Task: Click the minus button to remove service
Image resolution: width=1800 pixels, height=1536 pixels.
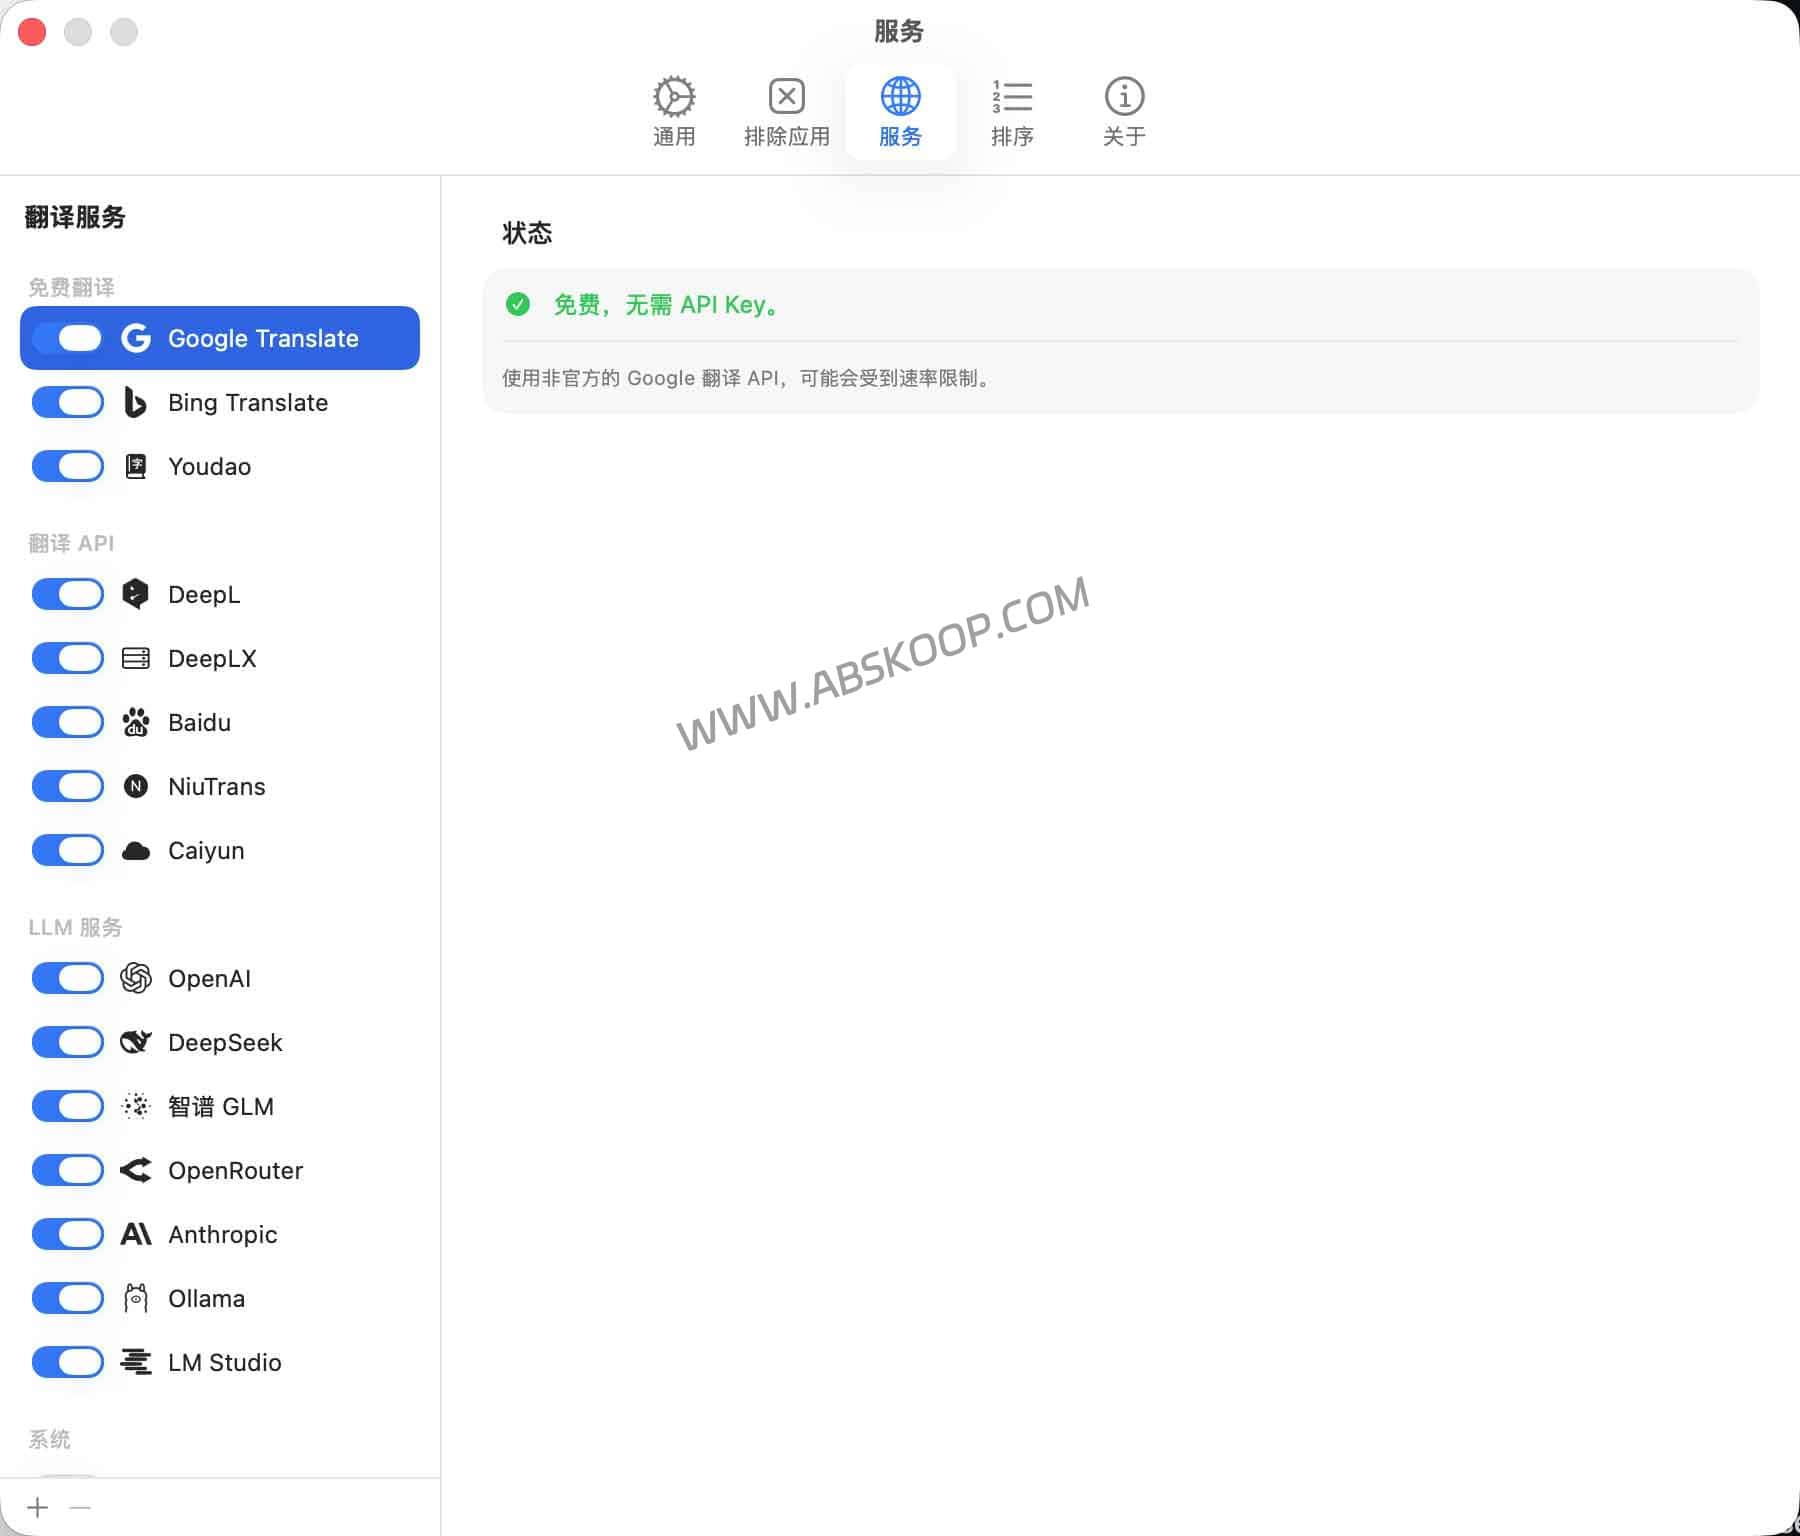Action: 78,1507
